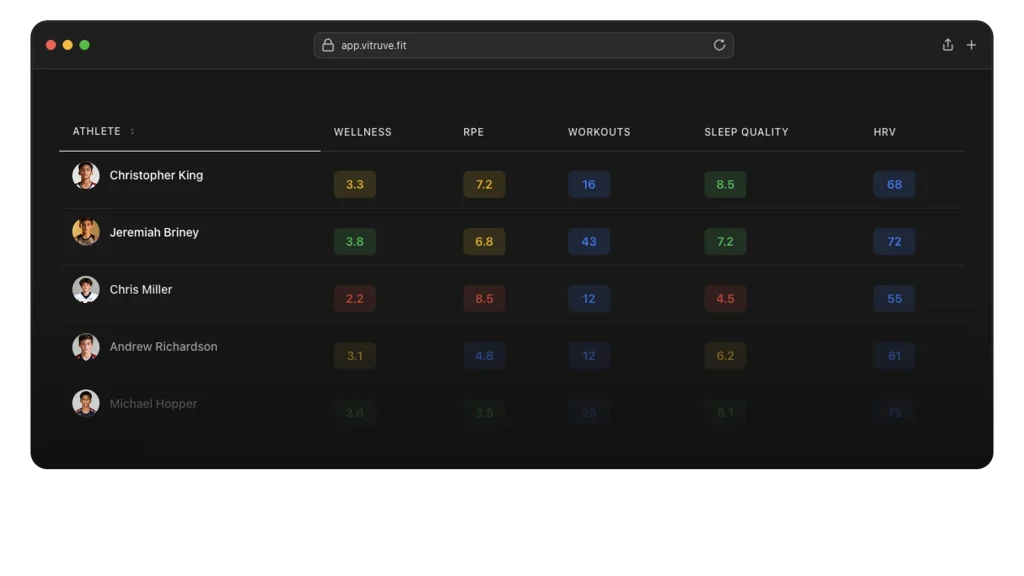1024x576 pixels.
Task: Click Christopher King's avatar
Action: (86, 176)
